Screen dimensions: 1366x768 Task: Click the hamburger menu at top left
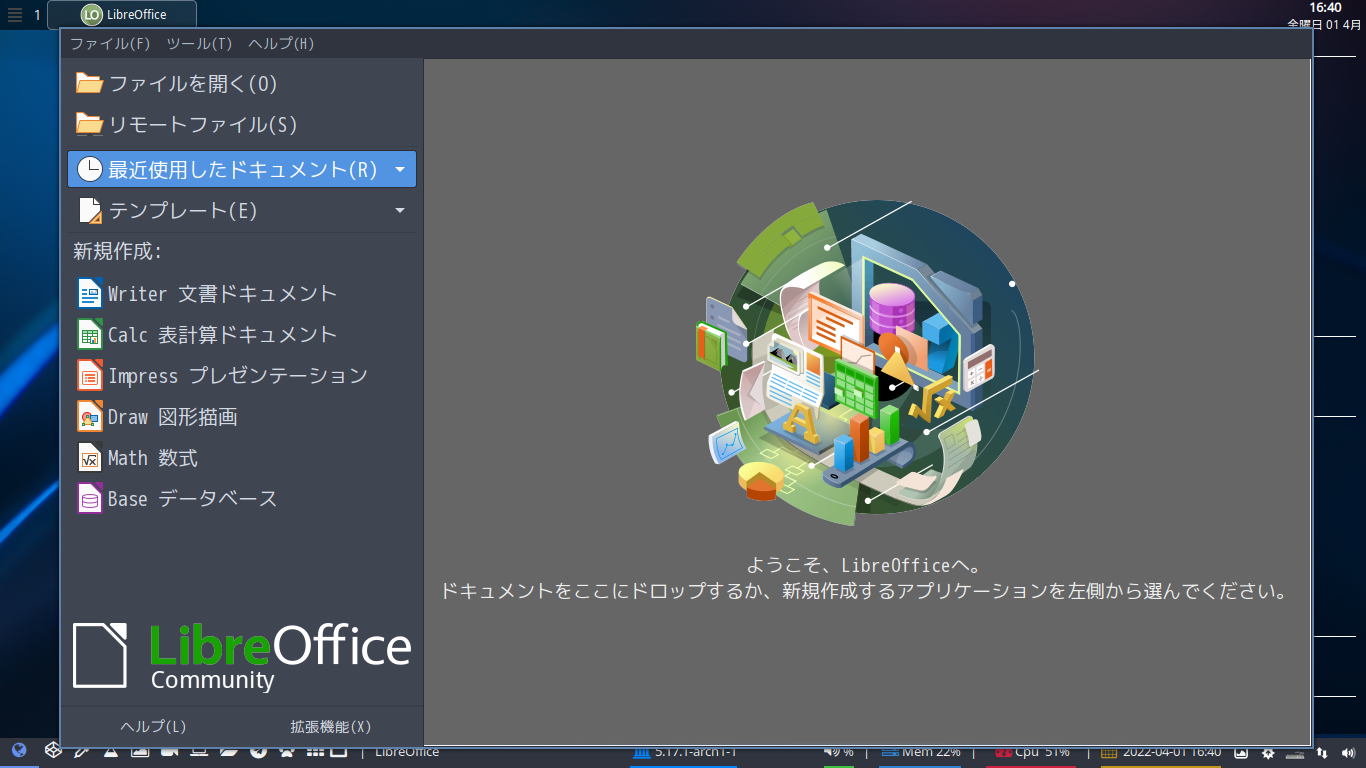(14, 14)
